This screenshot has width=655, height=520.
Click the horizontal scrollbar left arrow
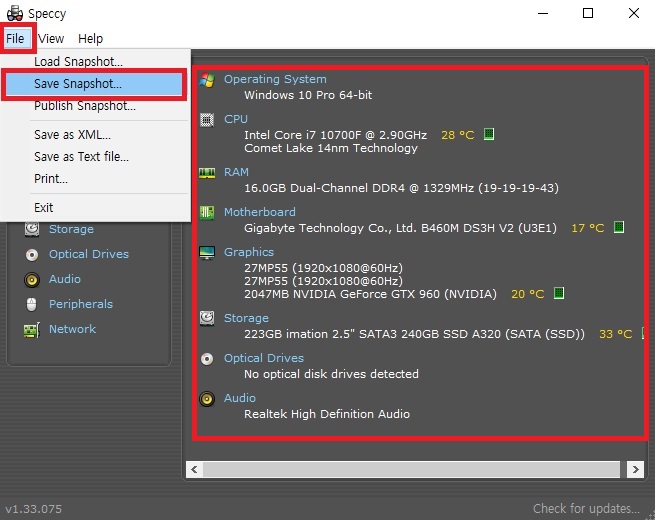(194, 469)
